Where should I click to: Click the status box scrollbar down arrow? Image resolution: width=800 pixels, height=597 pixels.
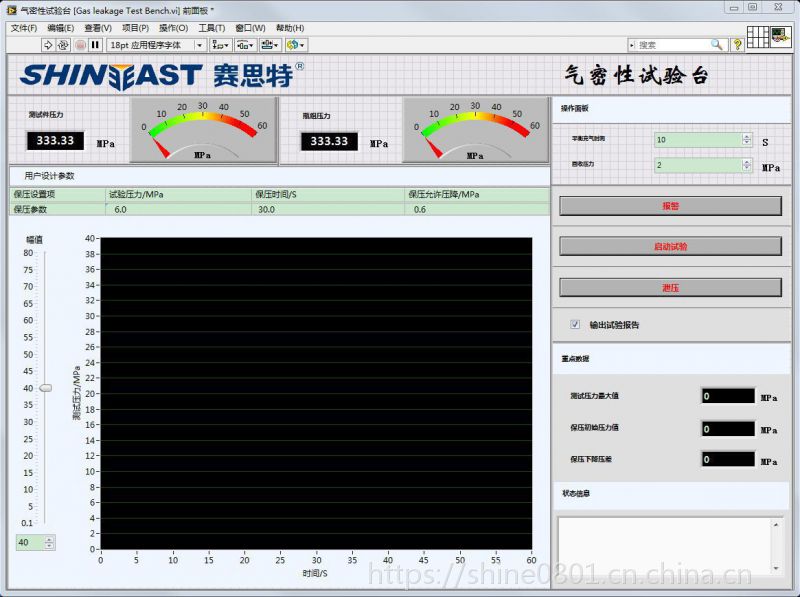[x=776, y=568]
